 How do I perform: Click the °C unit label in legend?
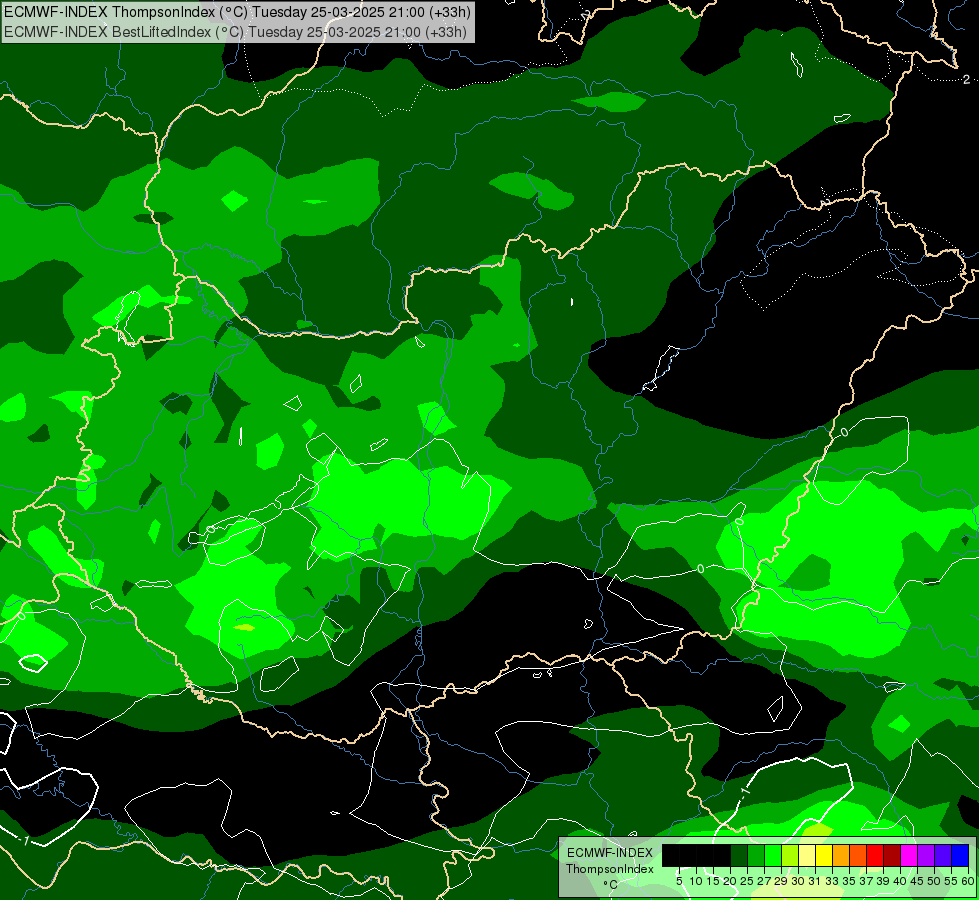tap(611, 884)
